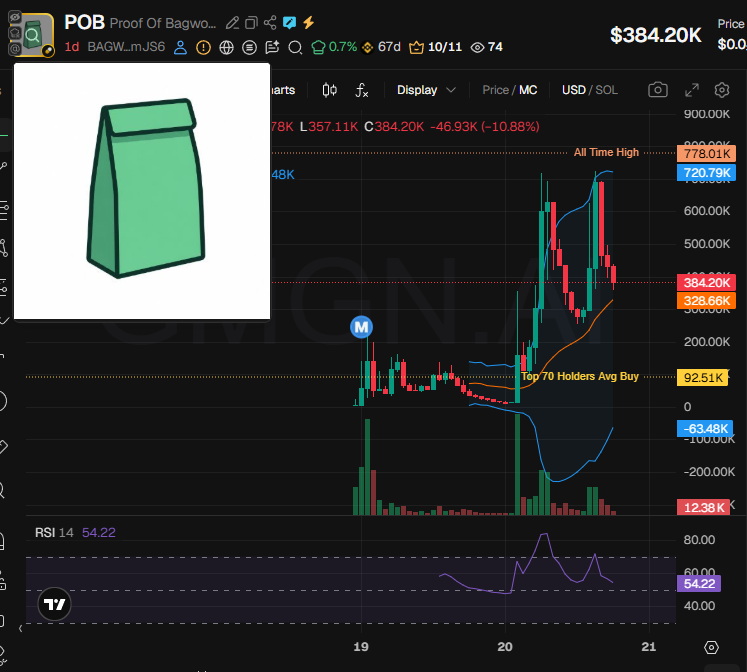
Task: Click the 54.22 purple RSI axis tag
Action: [699, 583]
